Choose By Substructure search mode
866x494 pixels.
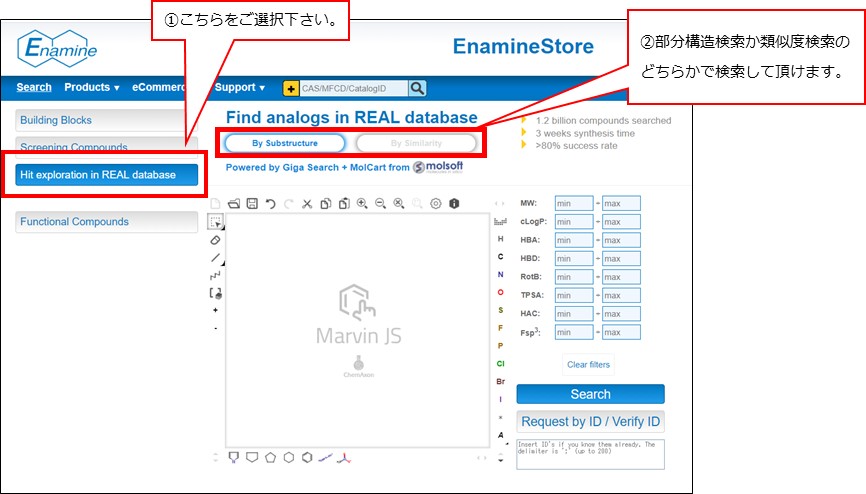point(285,143)
